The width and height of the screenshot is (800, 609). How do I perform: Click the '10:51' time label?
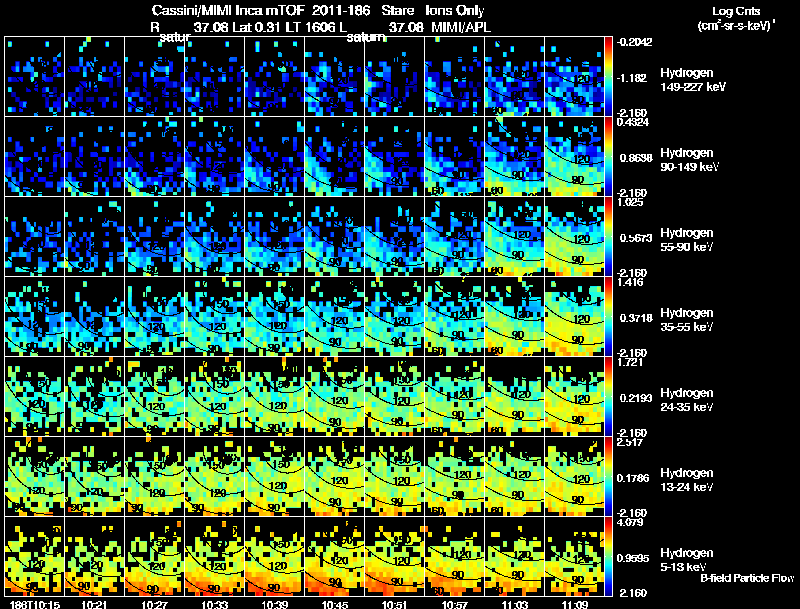(395, 604)
